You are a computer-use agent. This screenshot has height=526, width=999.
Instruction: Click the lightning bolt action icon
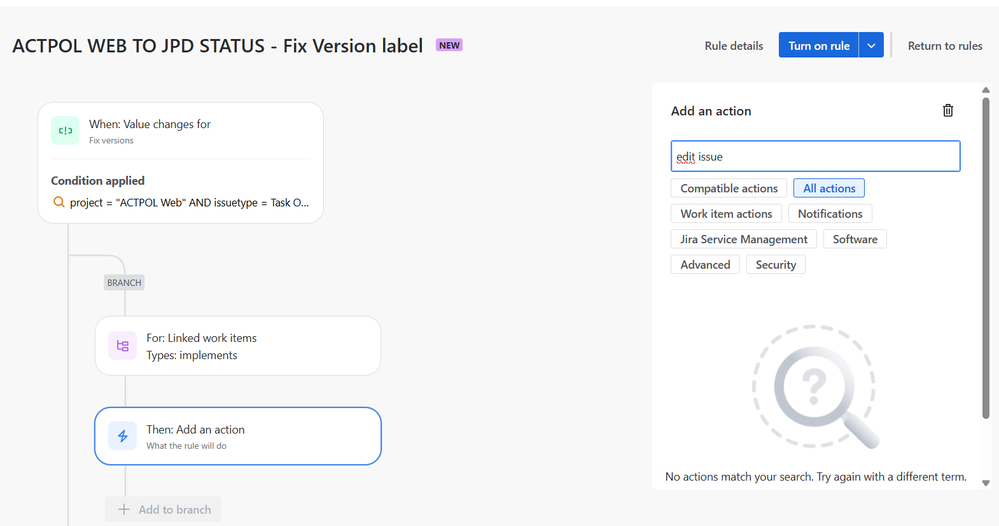point(122,436)
